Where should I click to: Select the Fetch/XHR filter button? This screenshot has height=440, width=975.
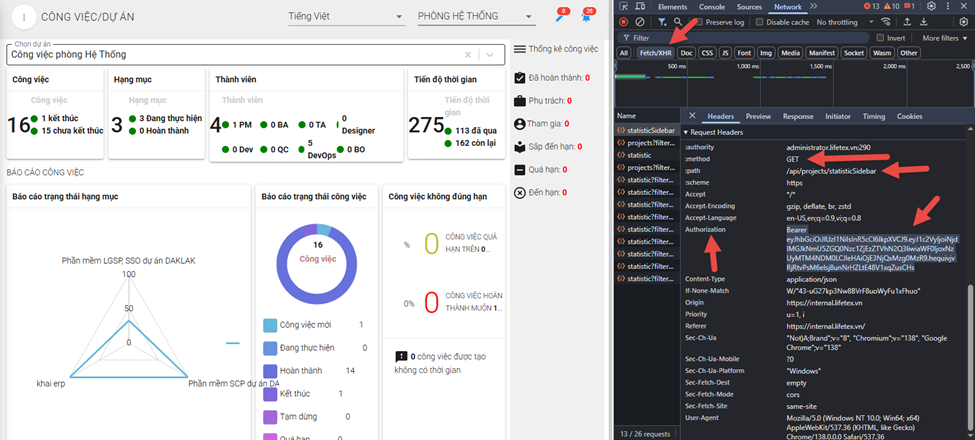pyautogui.click(x=656, y=53)
